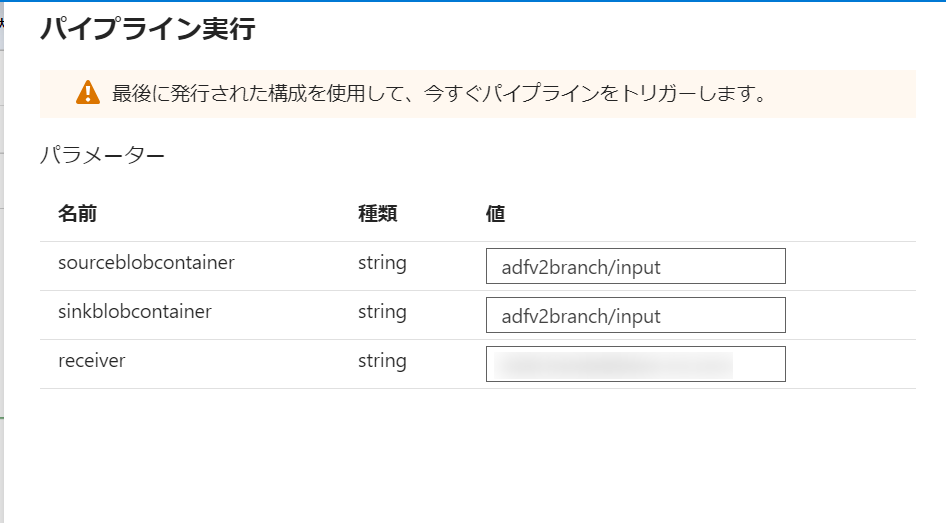946x523 pixels.
Task: Click the 'sinkblobcontainer' parameter name
Action: (135, 312)
